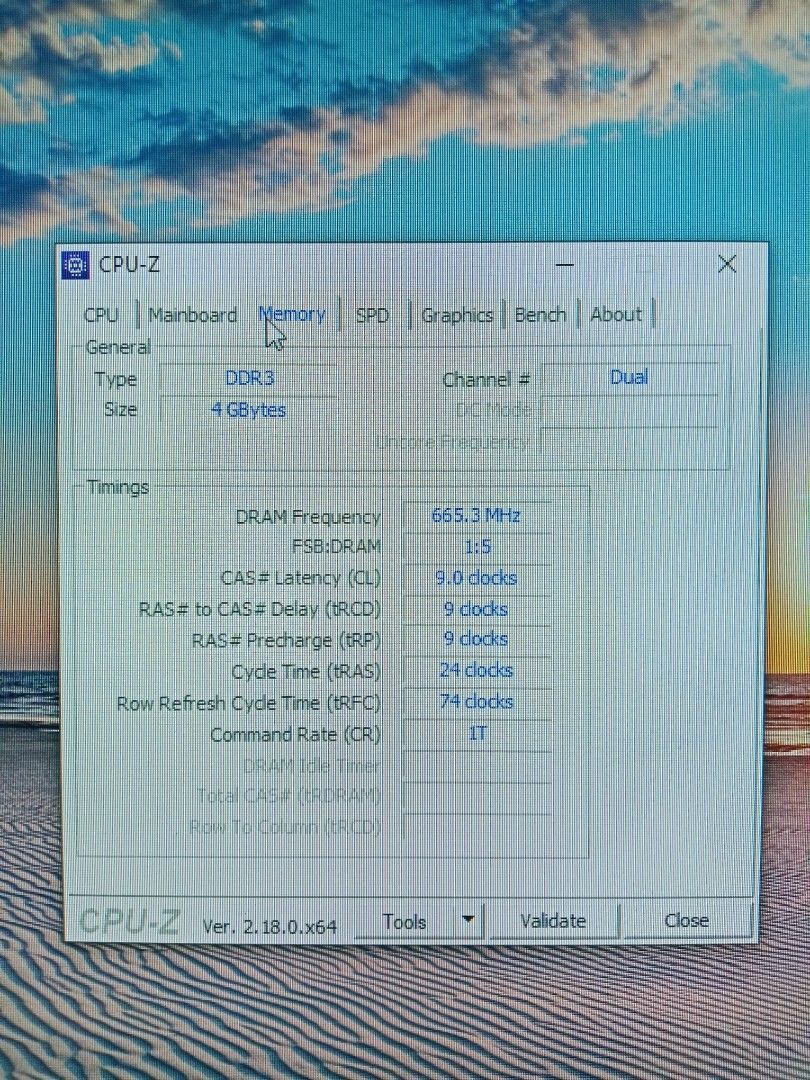The height and width of the screenshot is (1080, 810).
Task: Click the 665.3 MHz DRAM frequency value
Action: (476, 515)
